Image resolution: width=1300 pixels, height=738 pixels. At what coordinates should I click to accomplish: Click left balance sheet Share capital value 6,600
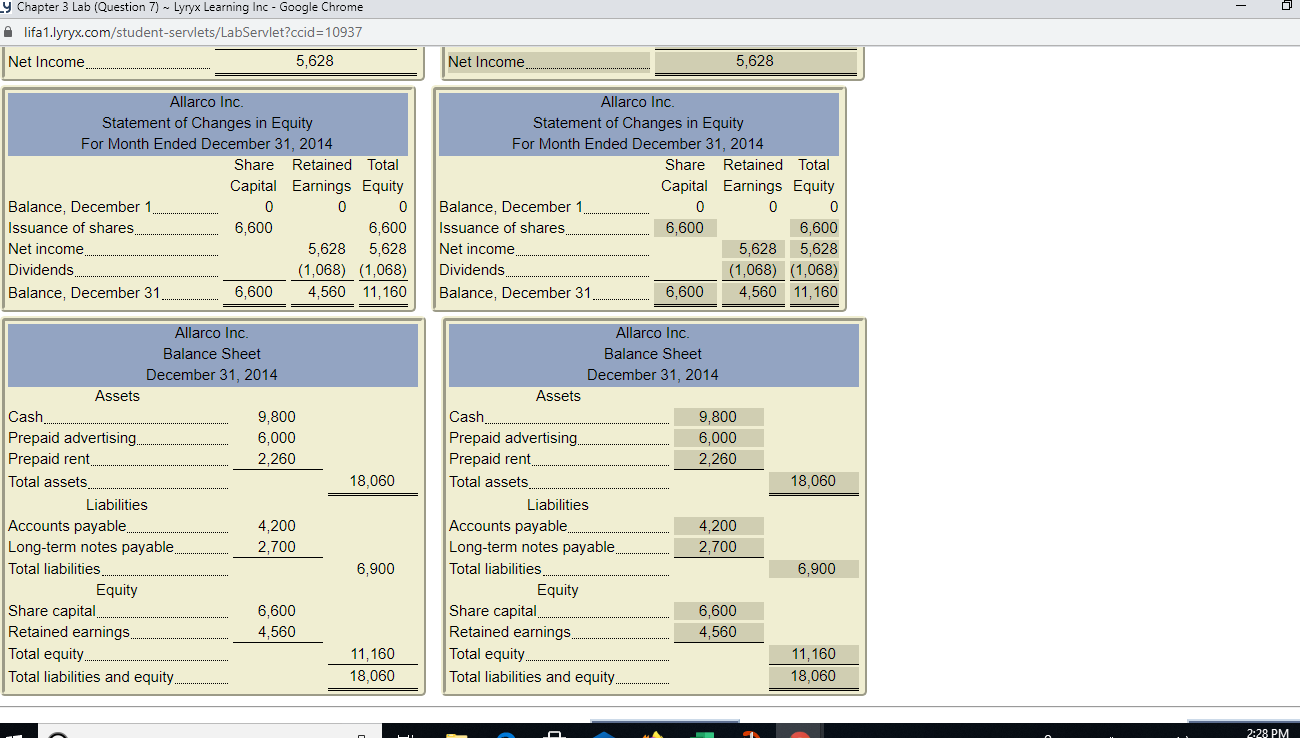277,611
